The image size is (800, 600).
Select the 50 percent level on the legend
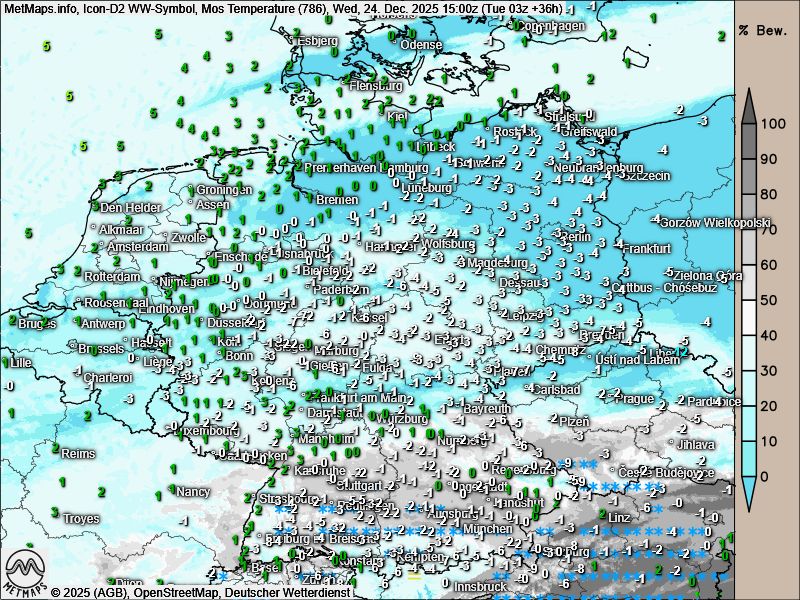pos(771,300)
